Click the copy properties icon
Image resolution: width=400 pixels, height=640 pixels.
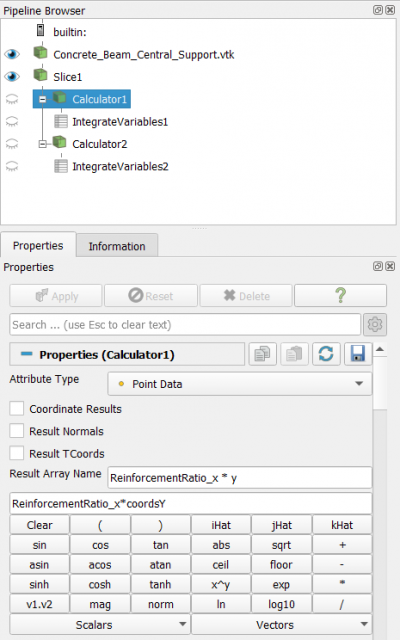pyautogui.click(x=262, y=354)
